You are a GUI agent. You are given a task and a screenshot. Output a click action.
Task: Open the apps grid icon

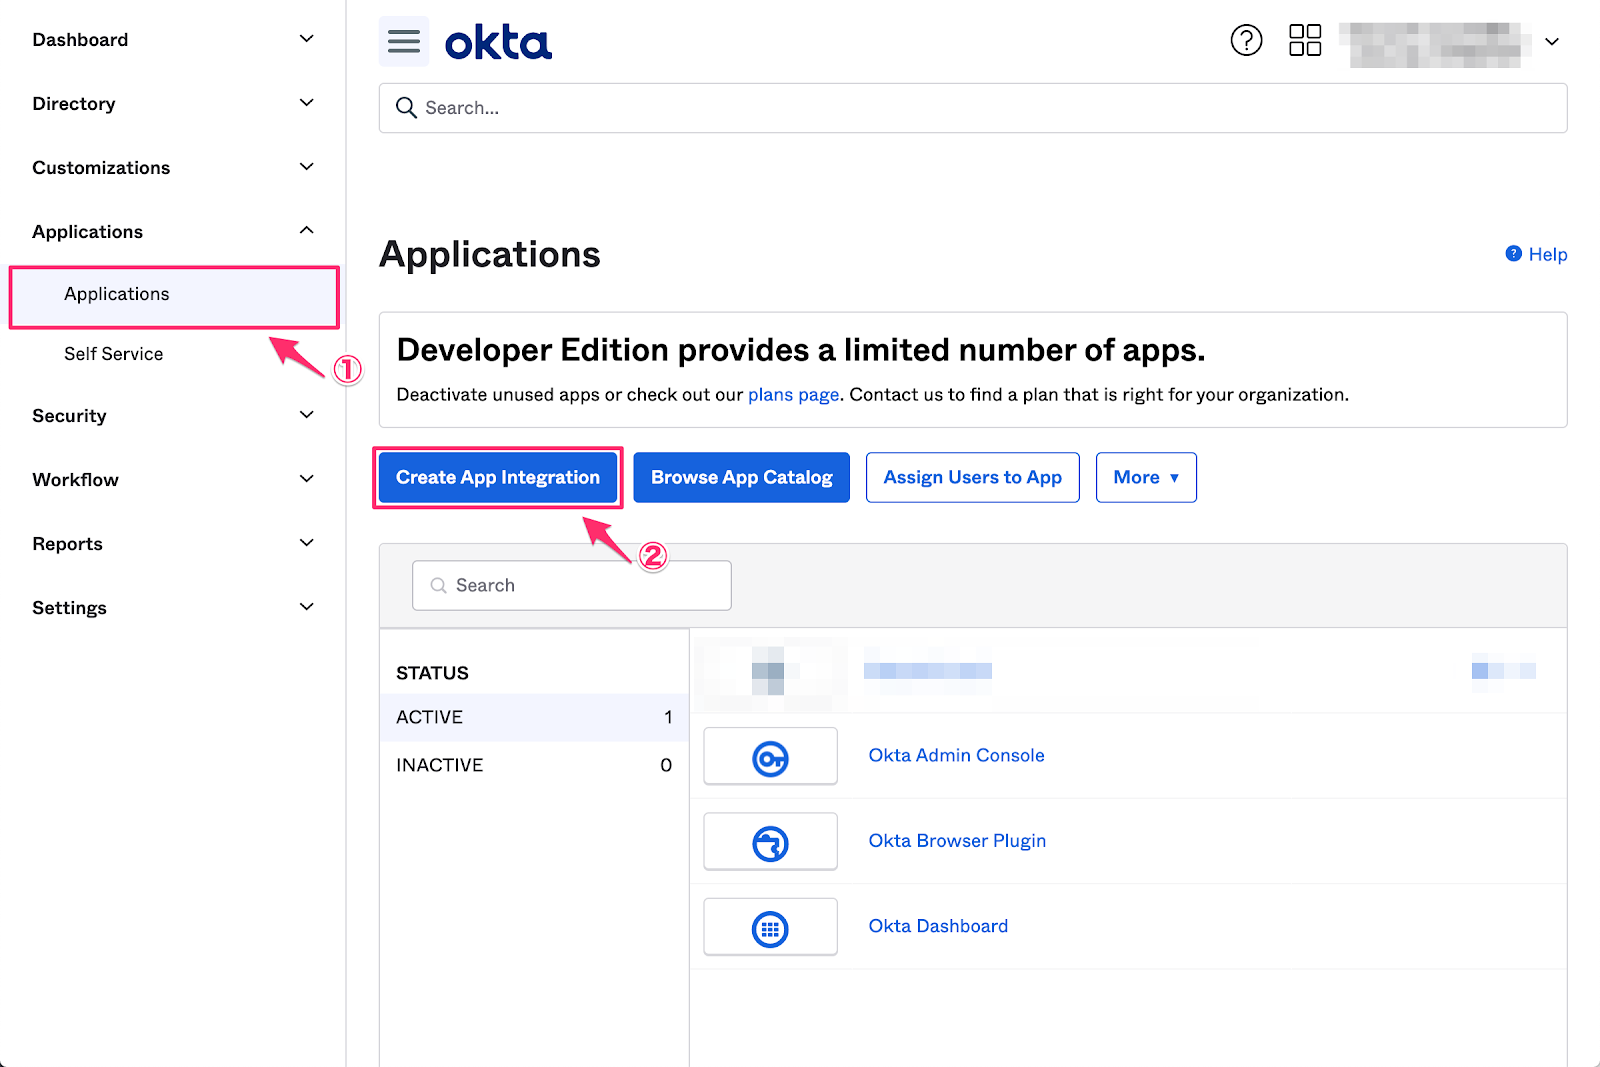tap(1305, 40)
